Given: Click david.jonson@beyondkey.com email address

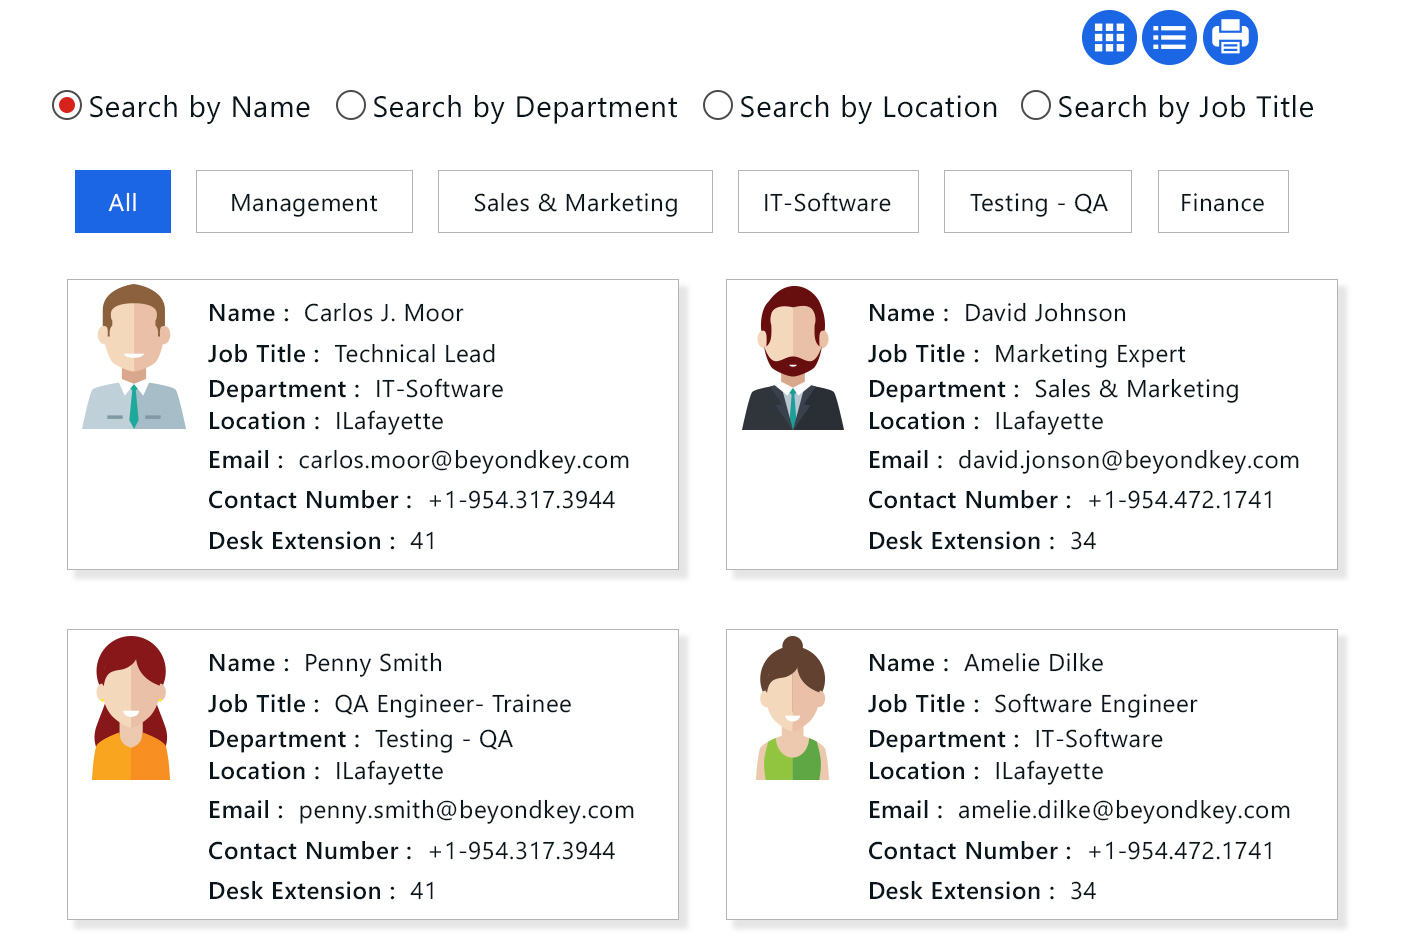Looking at the screenshot, I should tap(1128, 460).
